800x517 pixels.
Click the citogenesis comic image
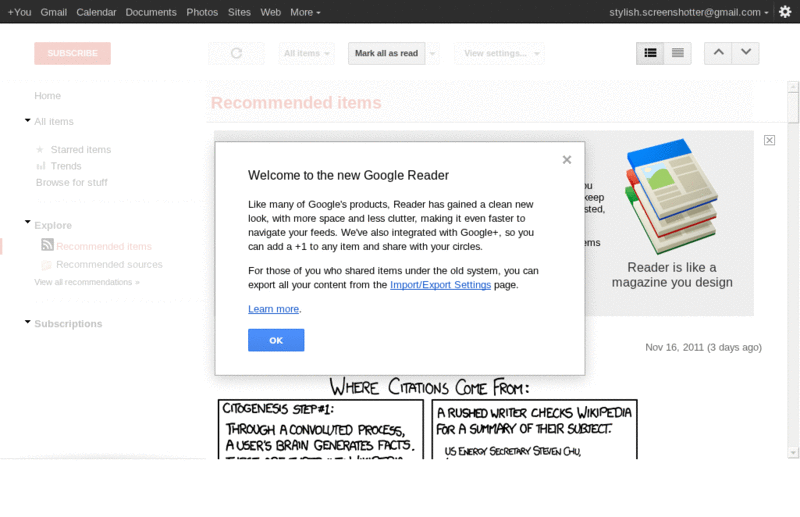tap(428, 417)
